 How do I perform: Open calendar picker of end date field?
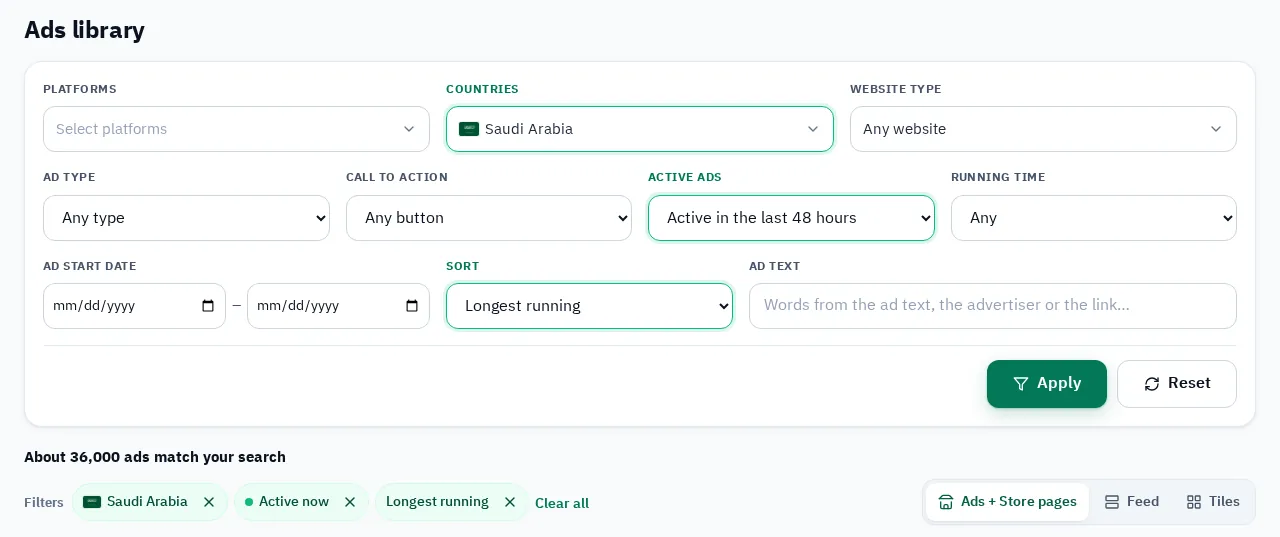click(412, 306)
